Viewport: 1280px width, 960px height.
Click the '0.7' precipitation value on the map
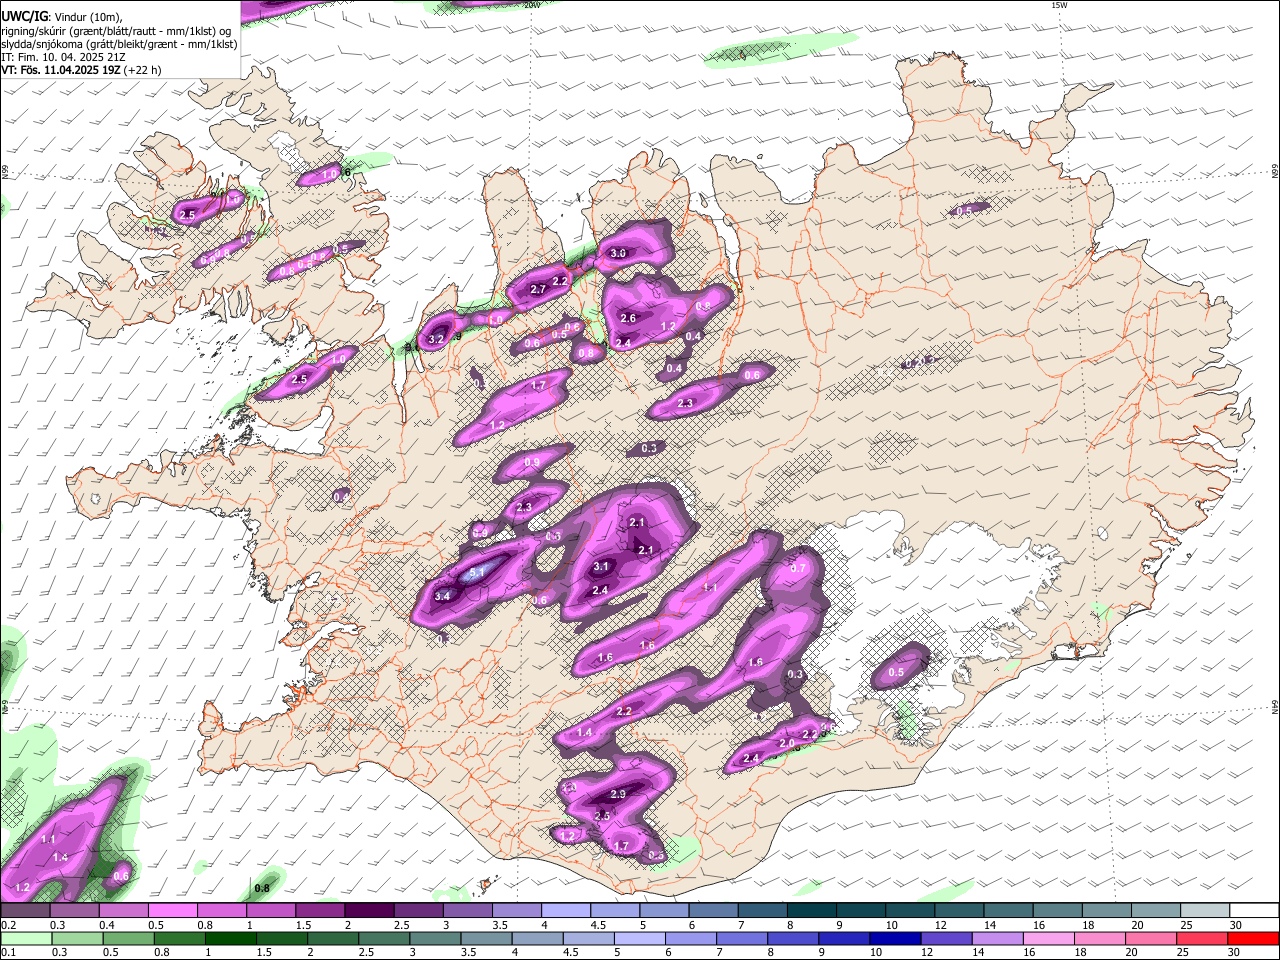[x=798, y=567]
